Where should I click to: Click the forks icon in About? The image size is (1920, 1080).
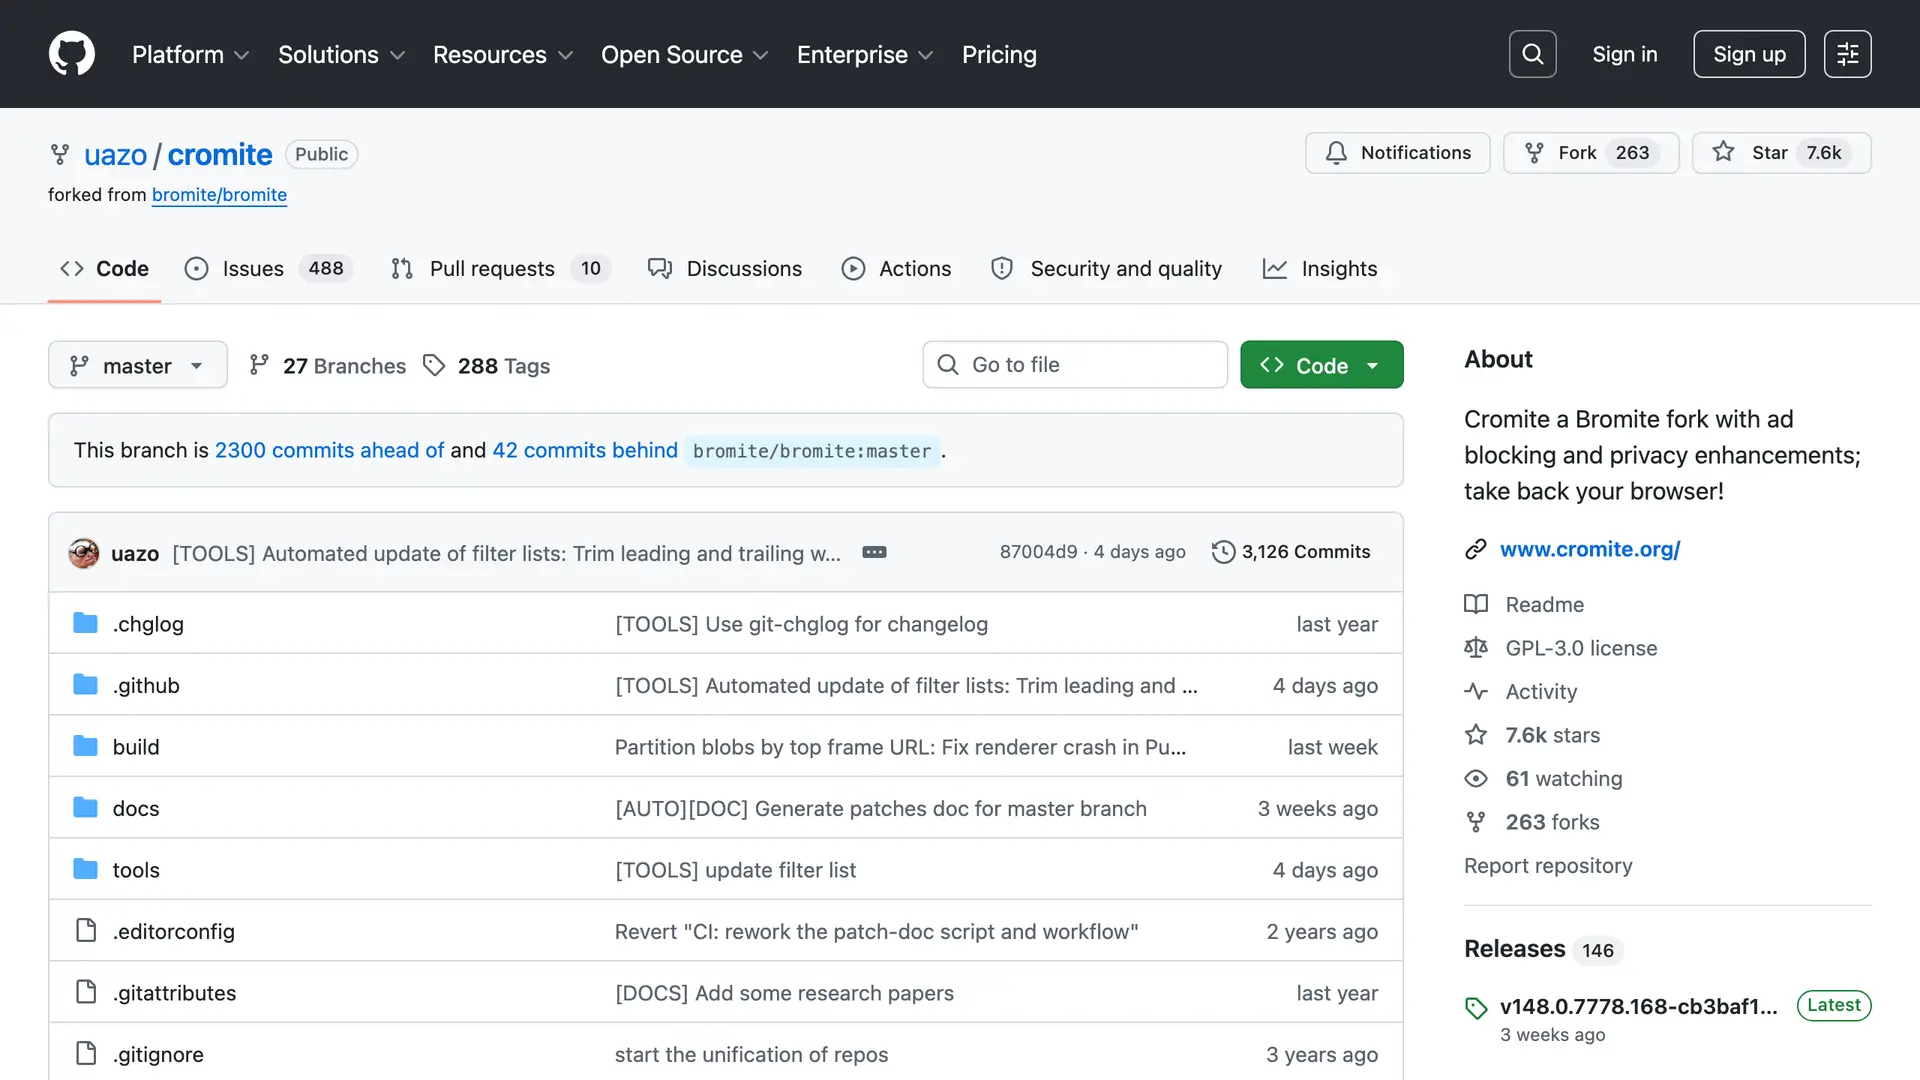pyautogui.click(x=1476, y=822)
